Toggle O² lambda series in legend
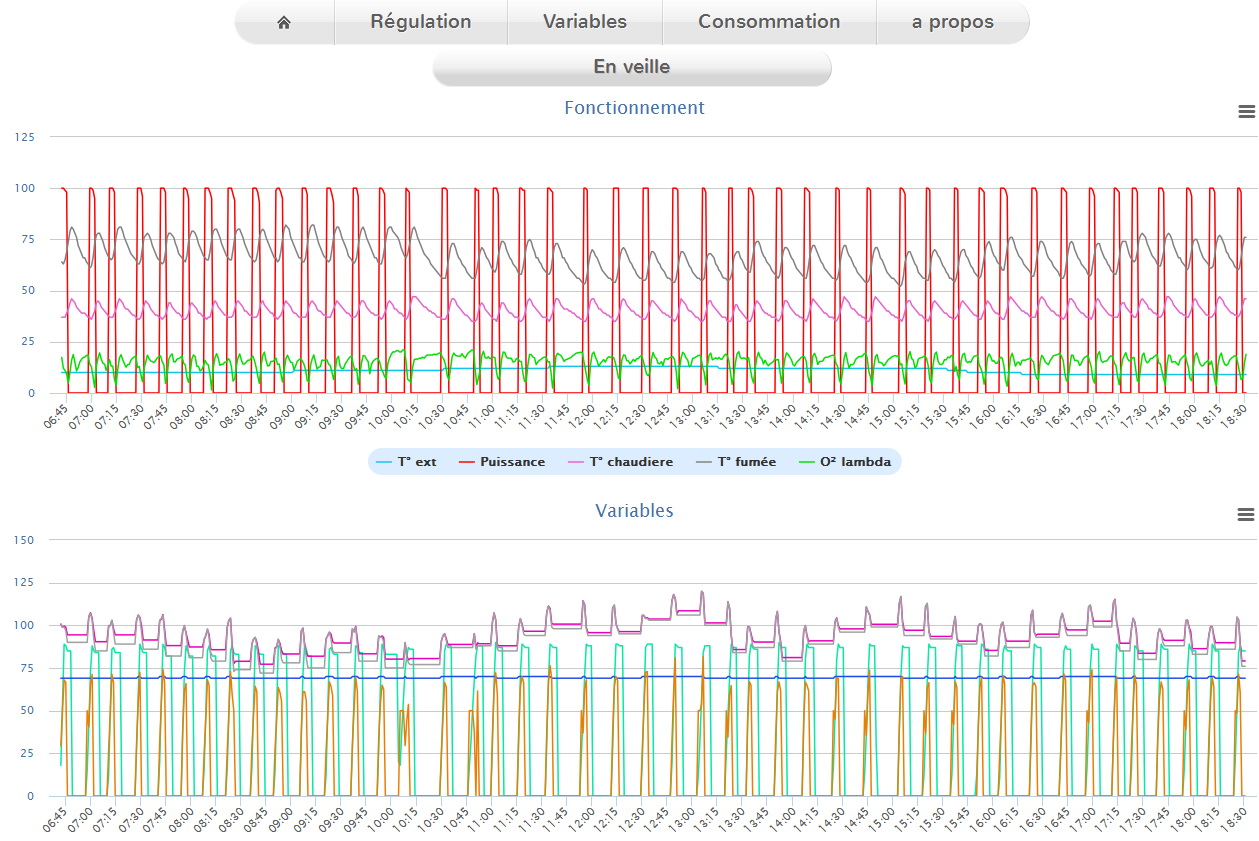Screen dimensions: 1259x841 pyautogui.click(x=844, y=462)
